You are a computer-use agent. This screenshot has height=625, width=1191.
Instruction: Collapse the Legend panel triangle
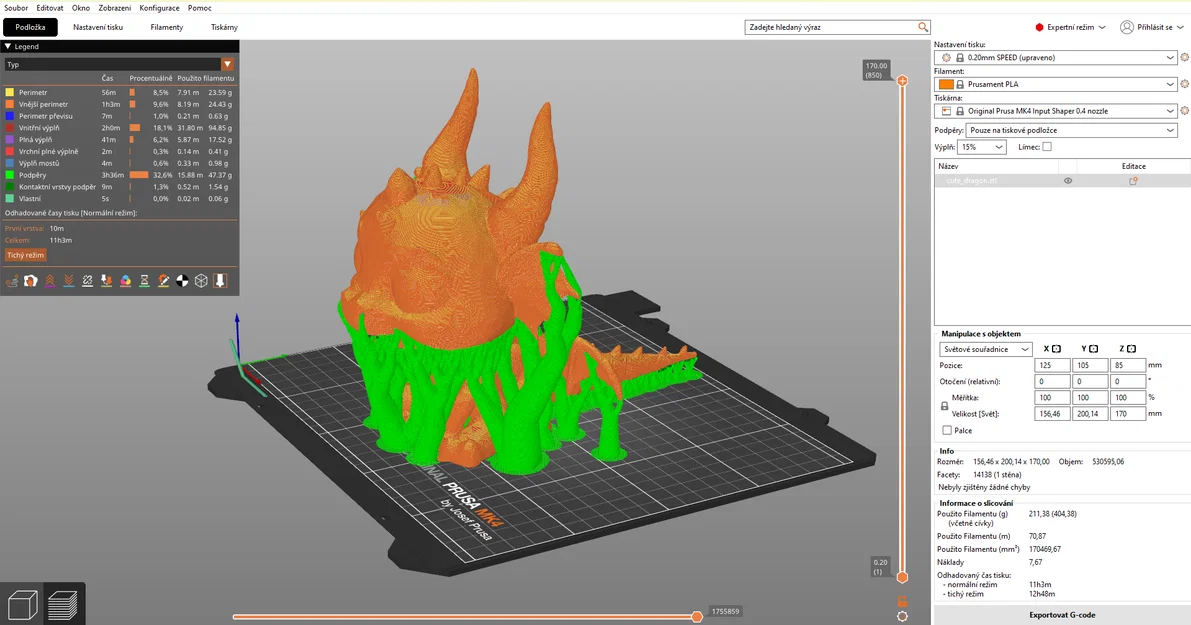pyautogui.click(x=8, y=46)
